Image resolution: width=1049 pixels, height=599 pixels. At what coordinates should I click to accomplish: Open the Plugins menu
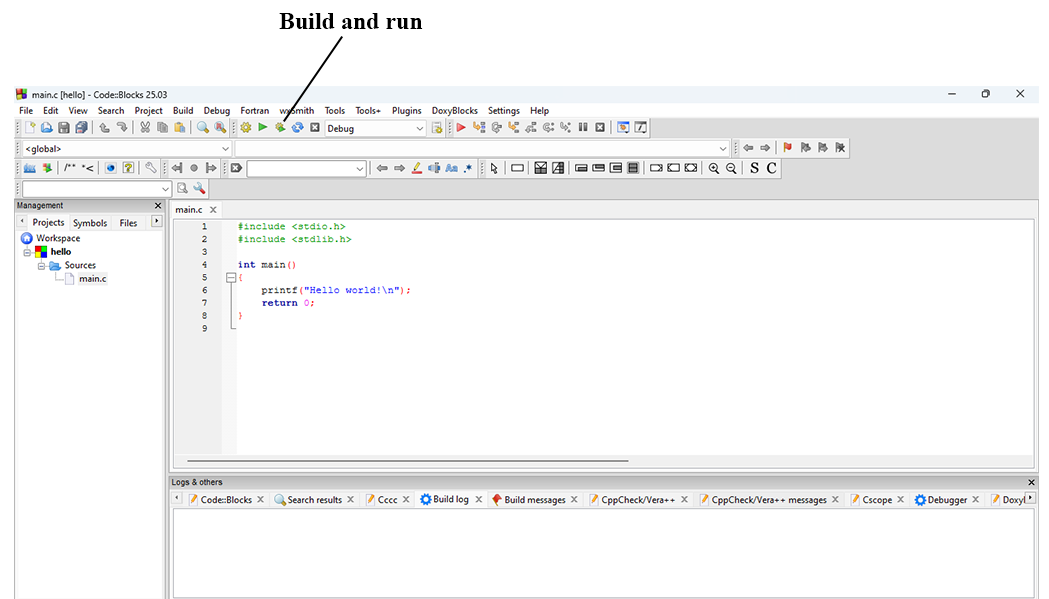(406, 111)
